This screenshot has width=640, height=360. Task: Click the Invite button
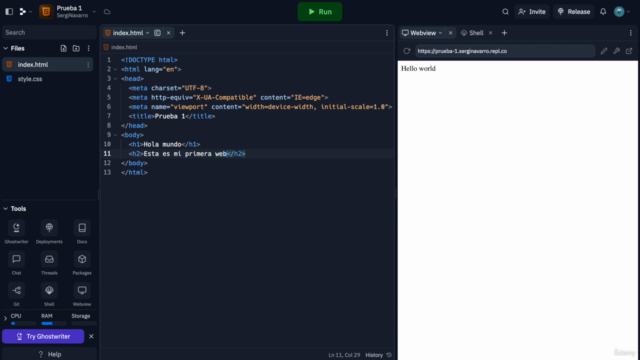532,12
